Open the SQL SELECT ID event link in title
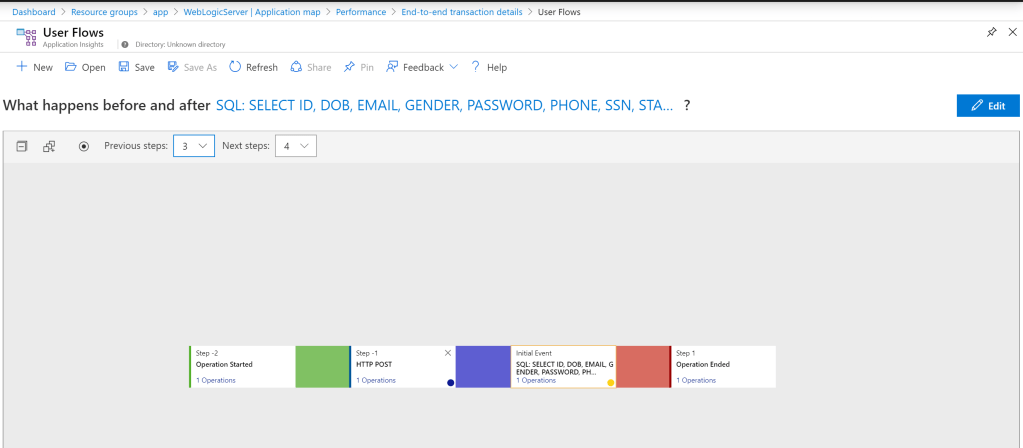1023x448 pixels. 444,106
